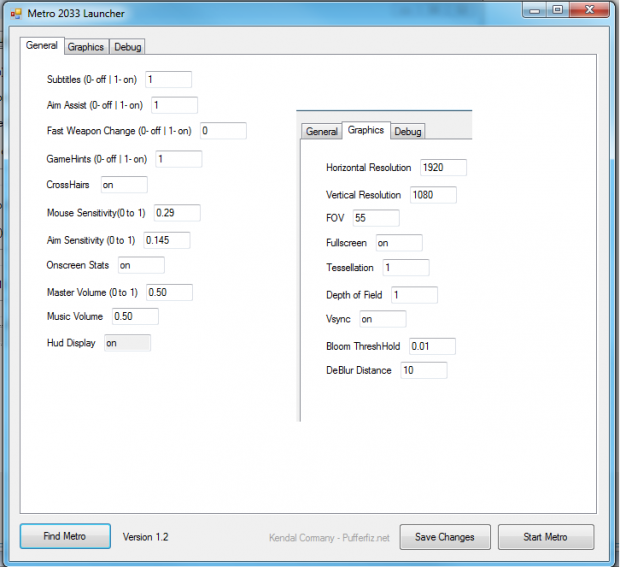Image resolution: width=620 pixels, height=567 pixels.
Task: Click the FOV label
Action: (x=335, y=218)
